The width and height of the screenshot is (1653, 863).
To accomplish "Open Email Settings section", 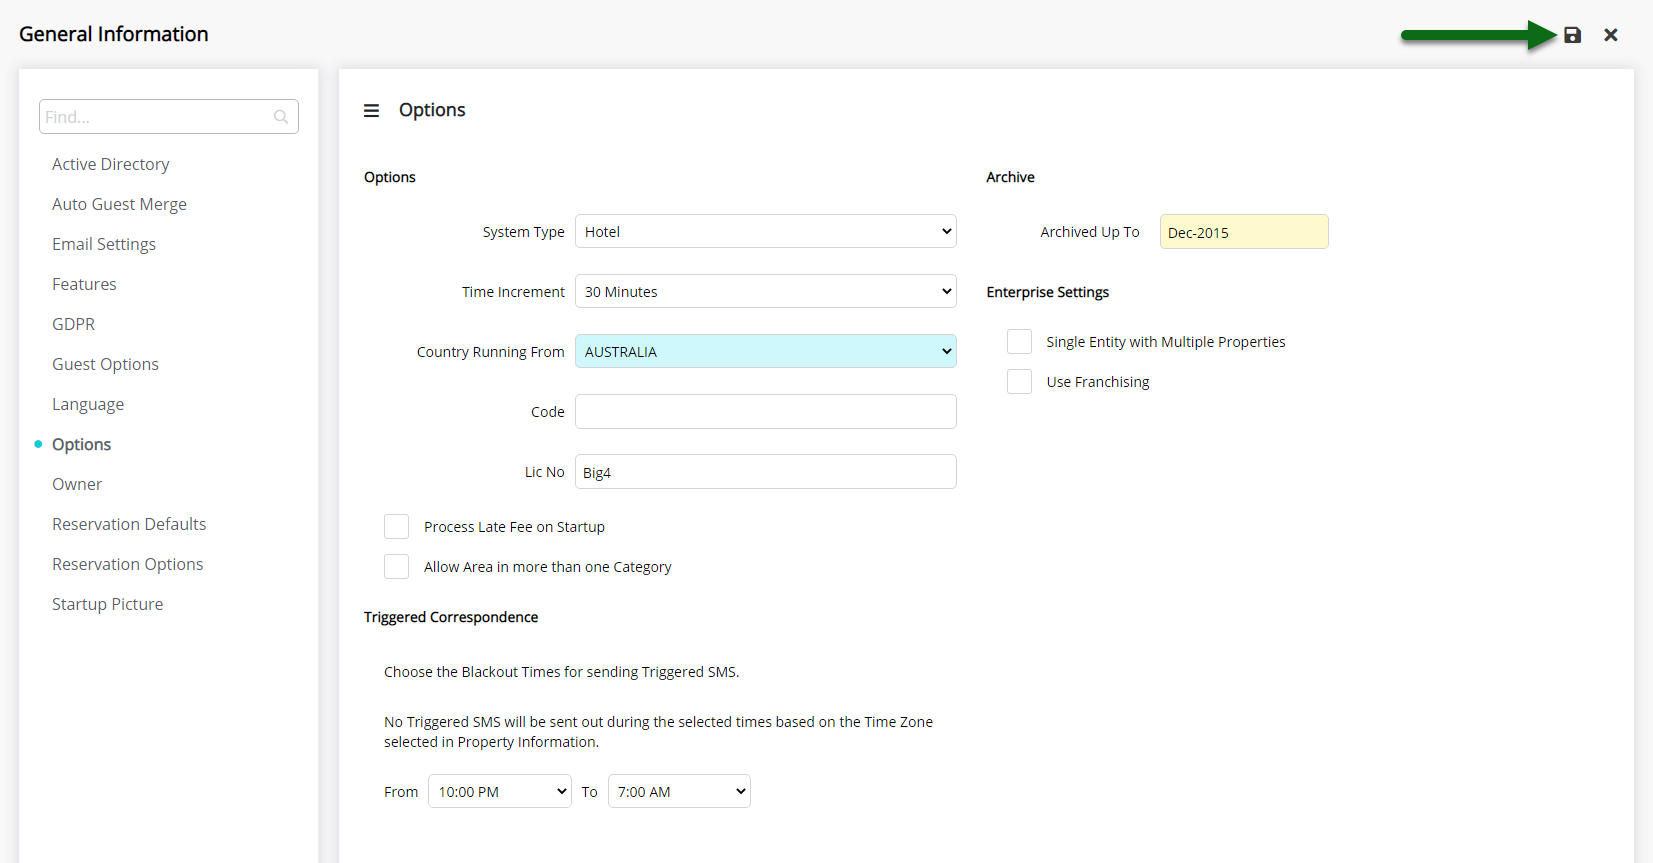I will tap(104, 244).
